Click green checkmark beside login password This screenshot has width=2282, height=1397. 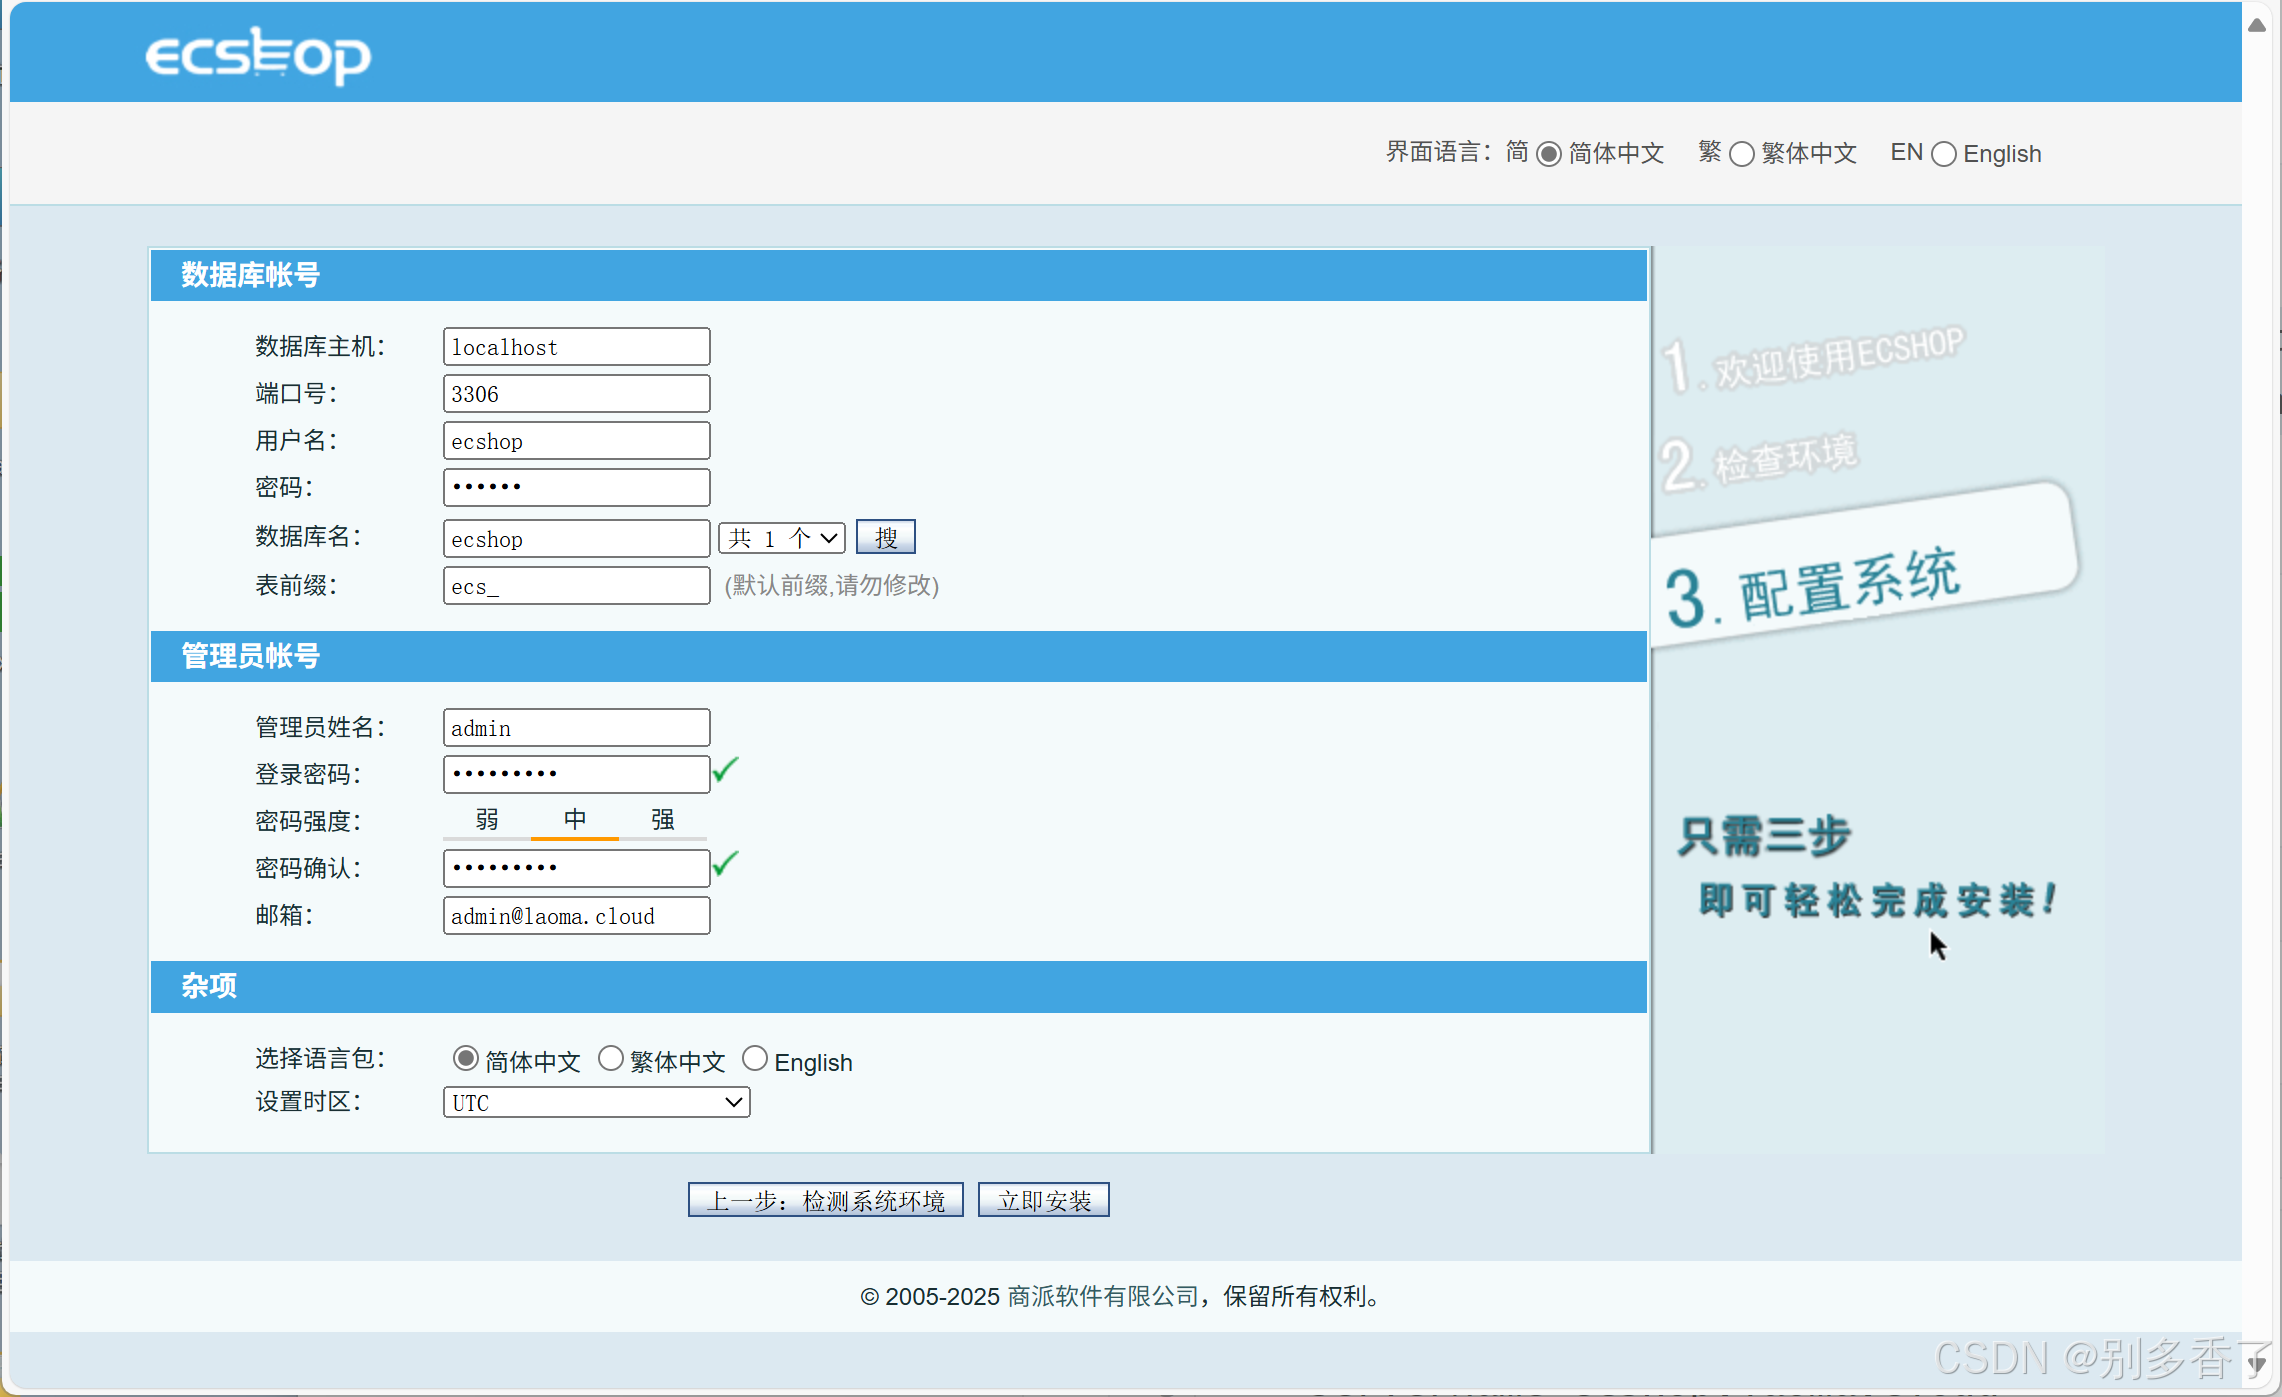[726, 770]
